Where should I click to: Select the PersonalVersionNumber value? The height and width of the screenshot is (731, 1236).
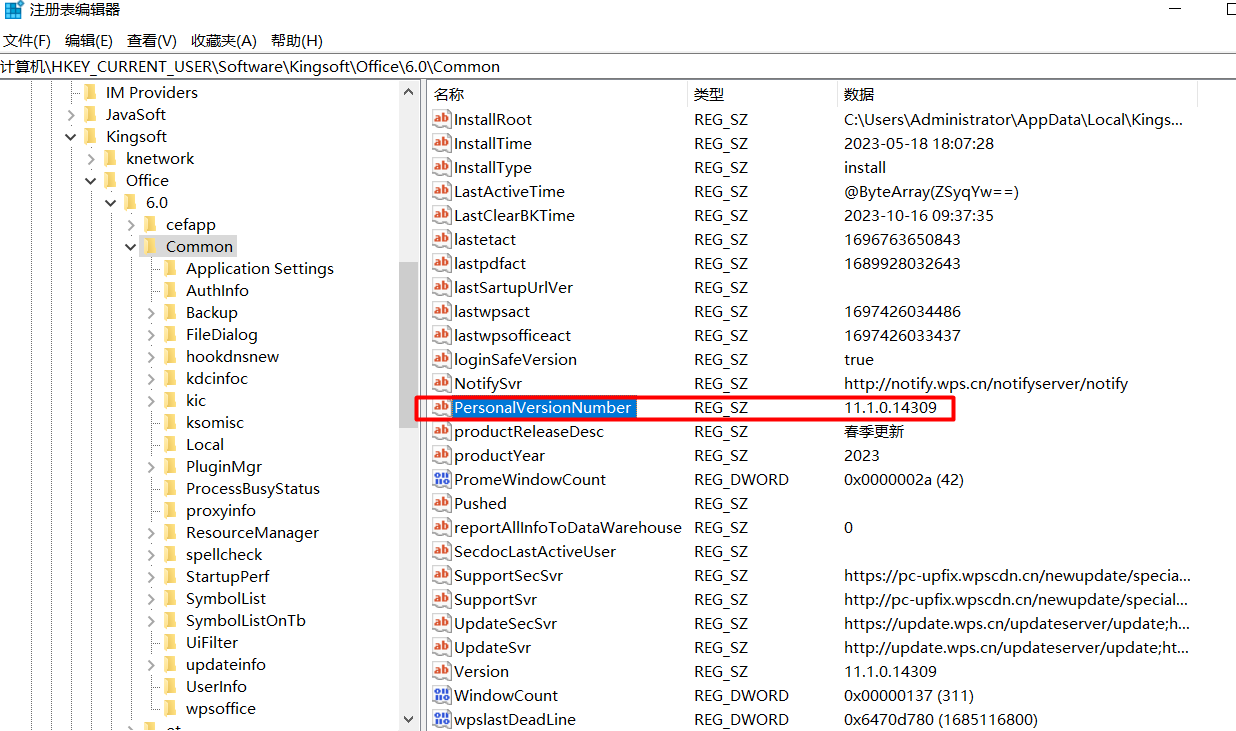pos(543,407)
